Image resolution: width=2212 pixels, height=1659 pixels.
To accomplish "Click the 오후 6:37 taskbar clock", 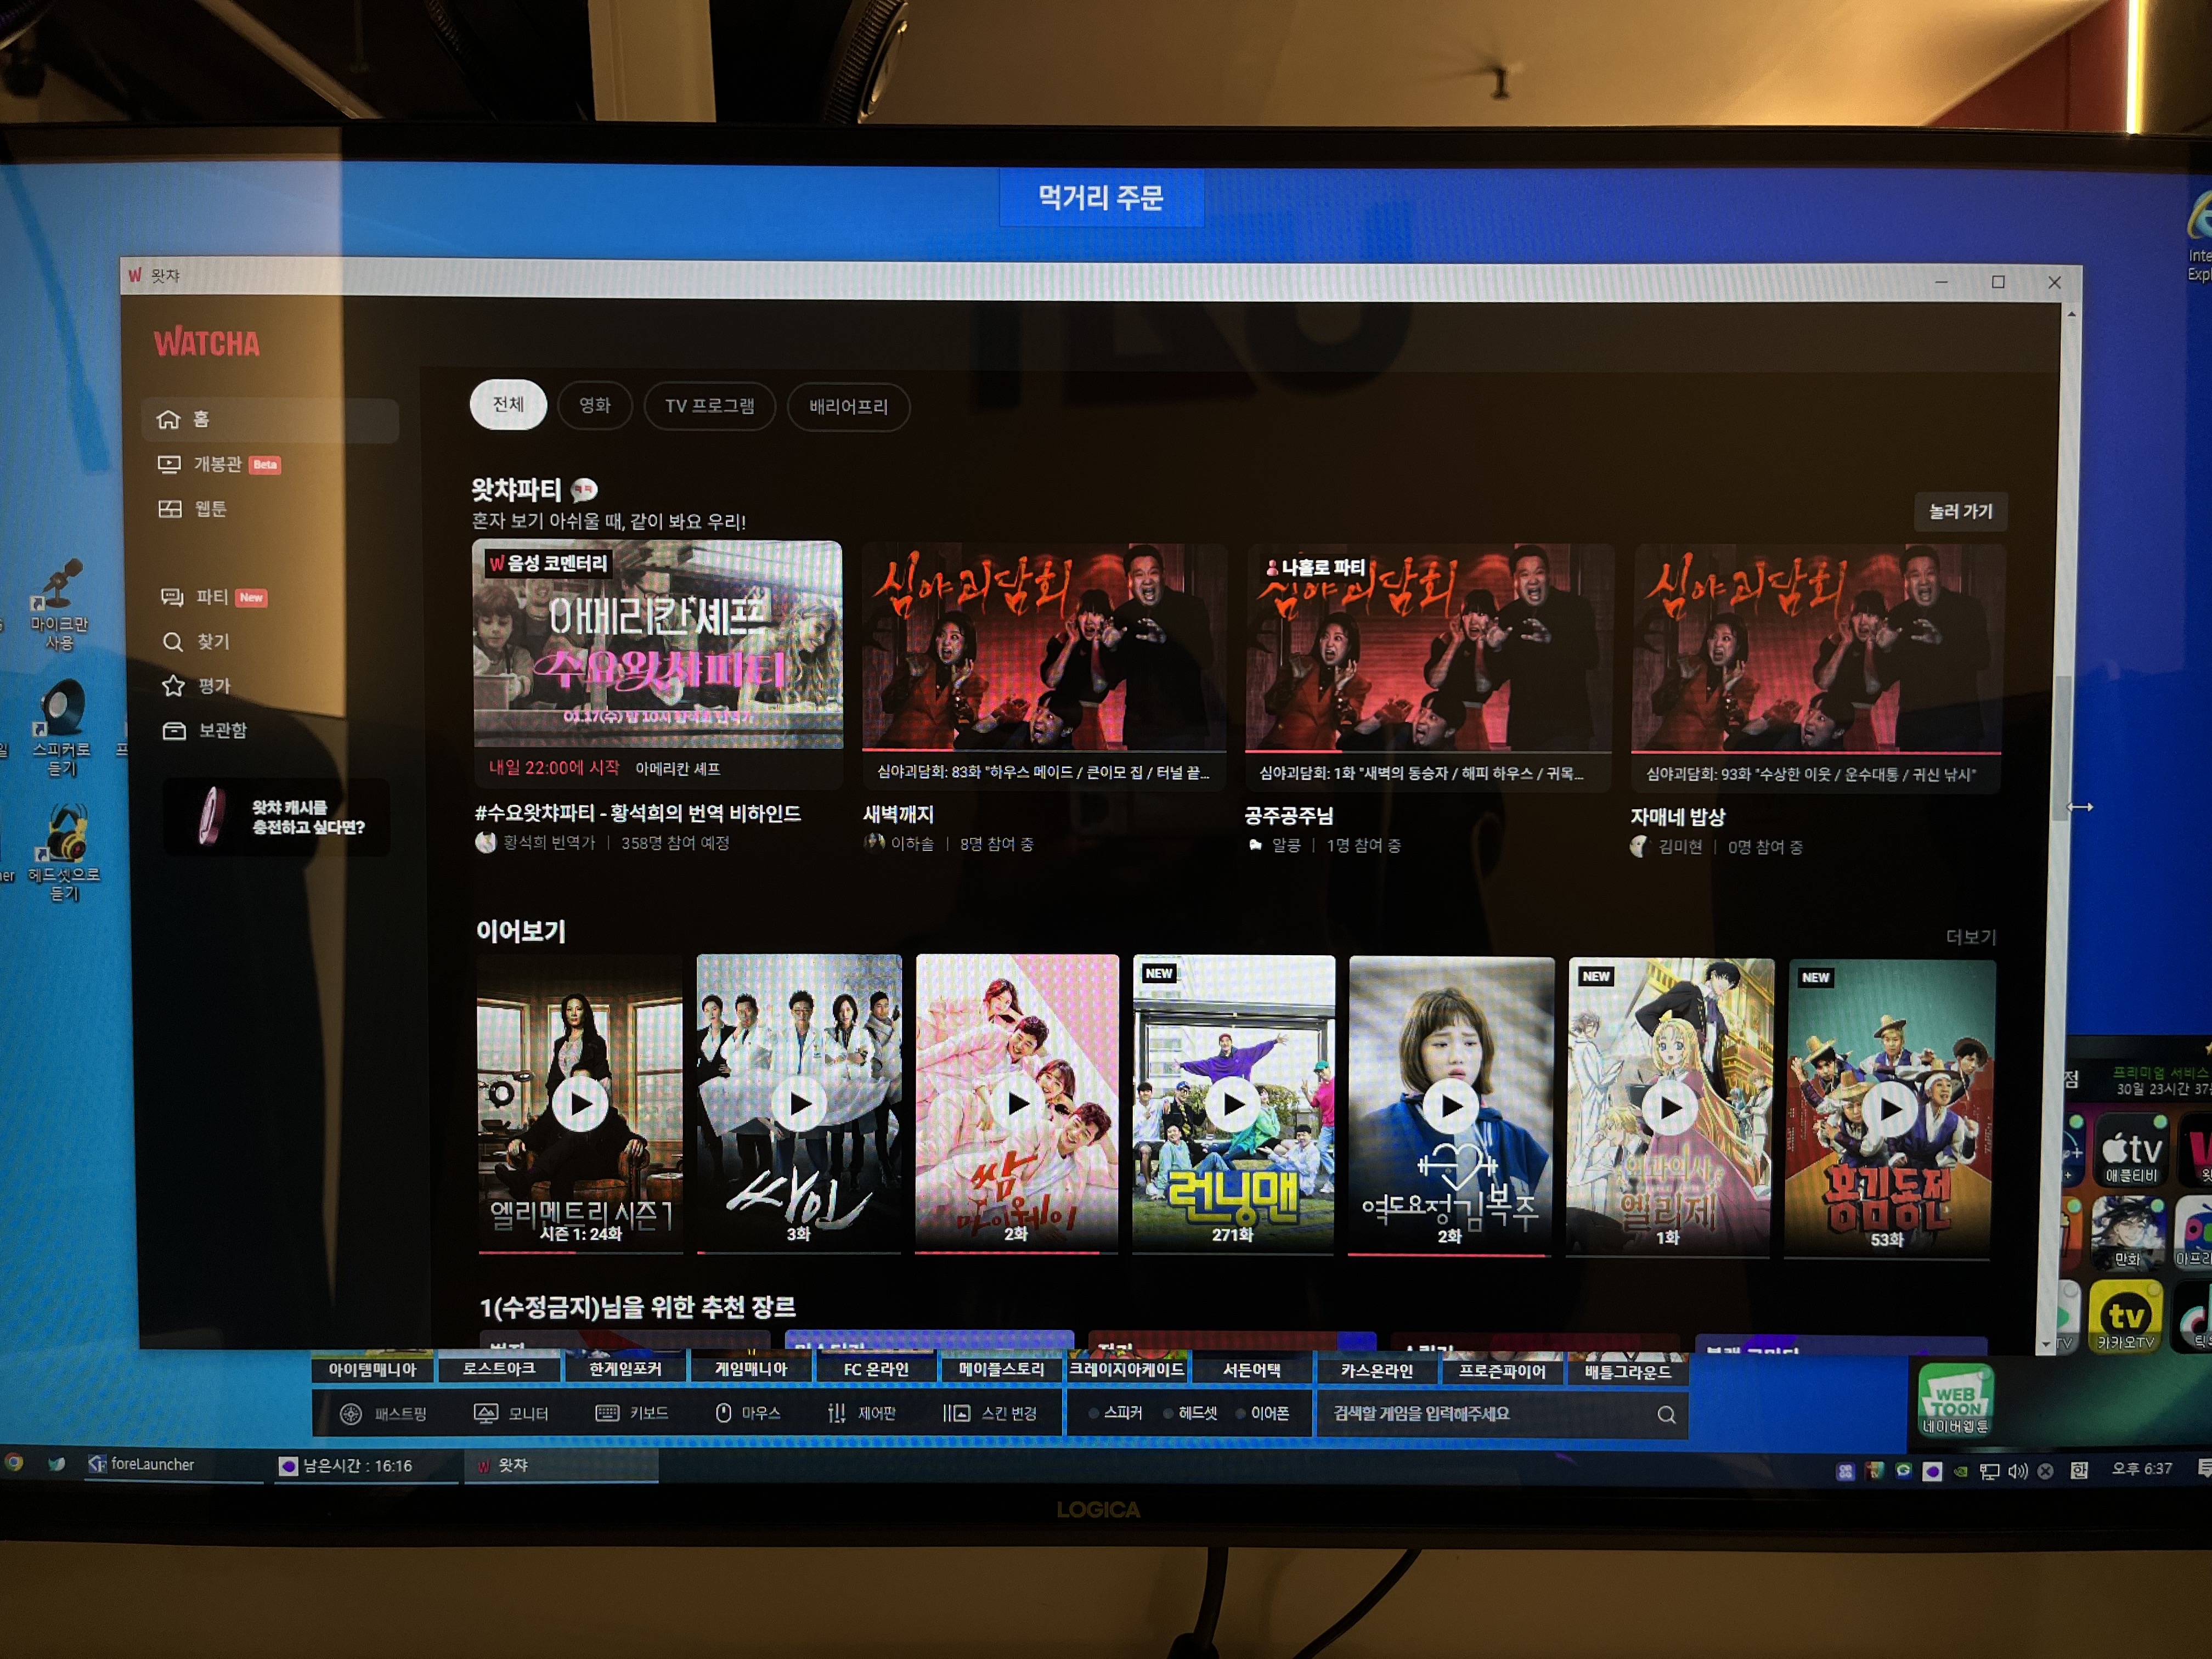I will 2141,1469.
